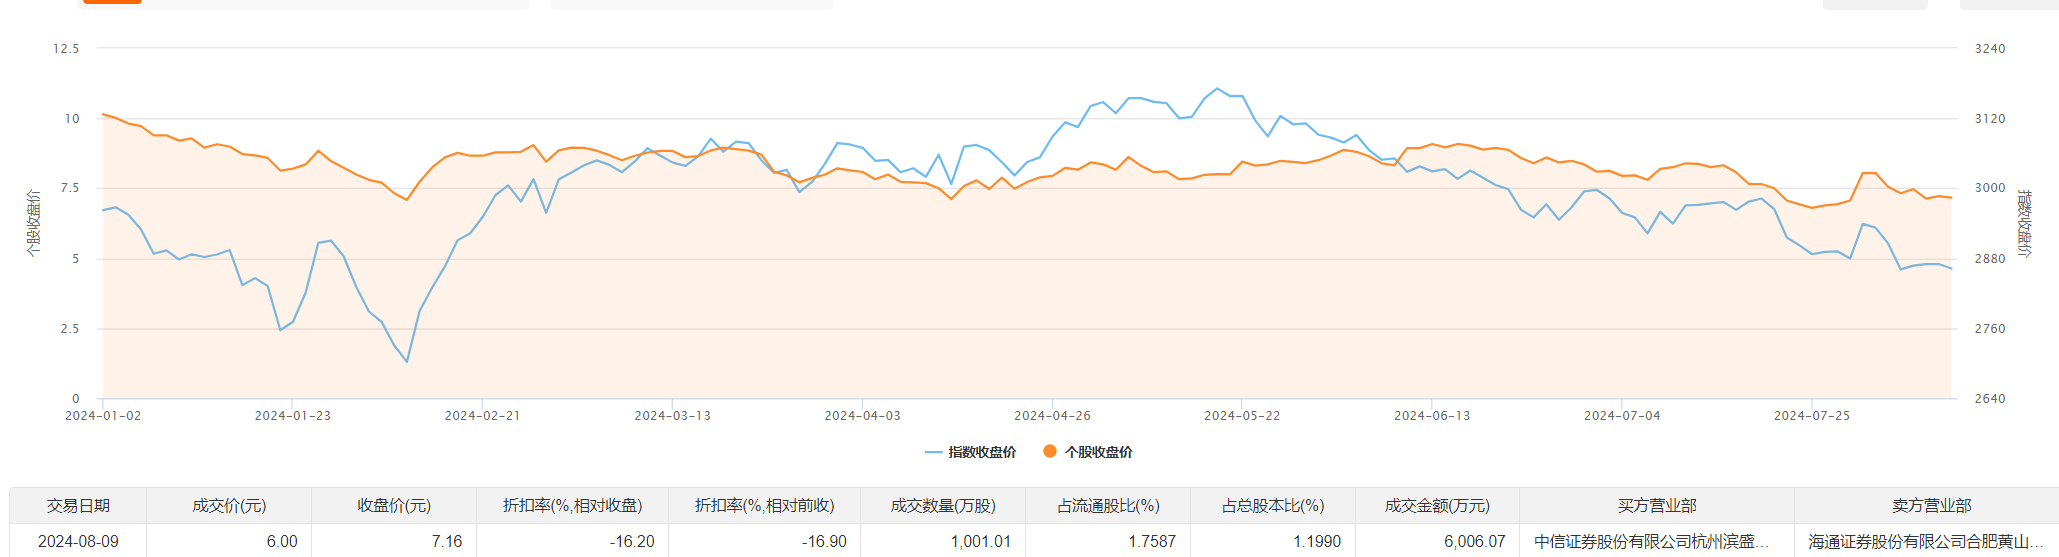This screenshot has width=2059, height=557.
Task: Click the 折扣率(%,相对前收) column header
Action: (x=764, y=506)
